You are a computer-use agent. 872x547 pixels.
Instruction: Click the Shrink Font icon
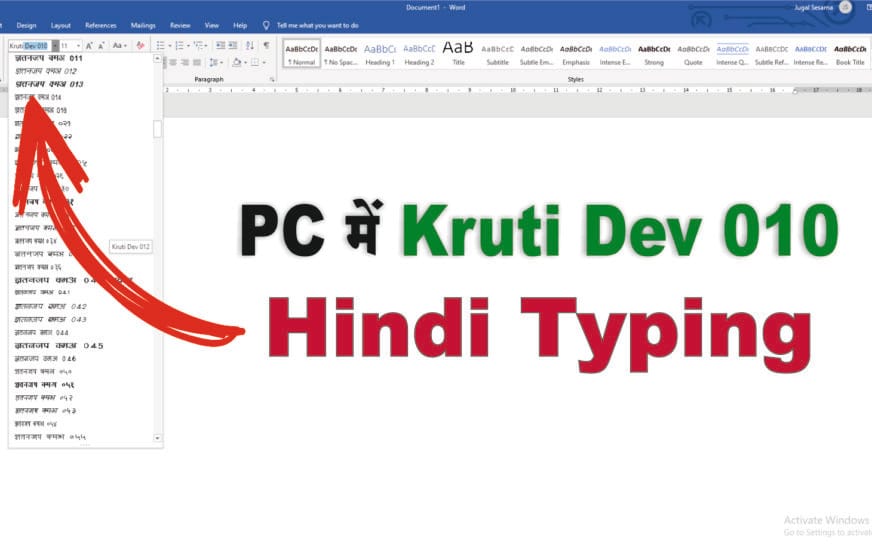click(x=101, y=46)
